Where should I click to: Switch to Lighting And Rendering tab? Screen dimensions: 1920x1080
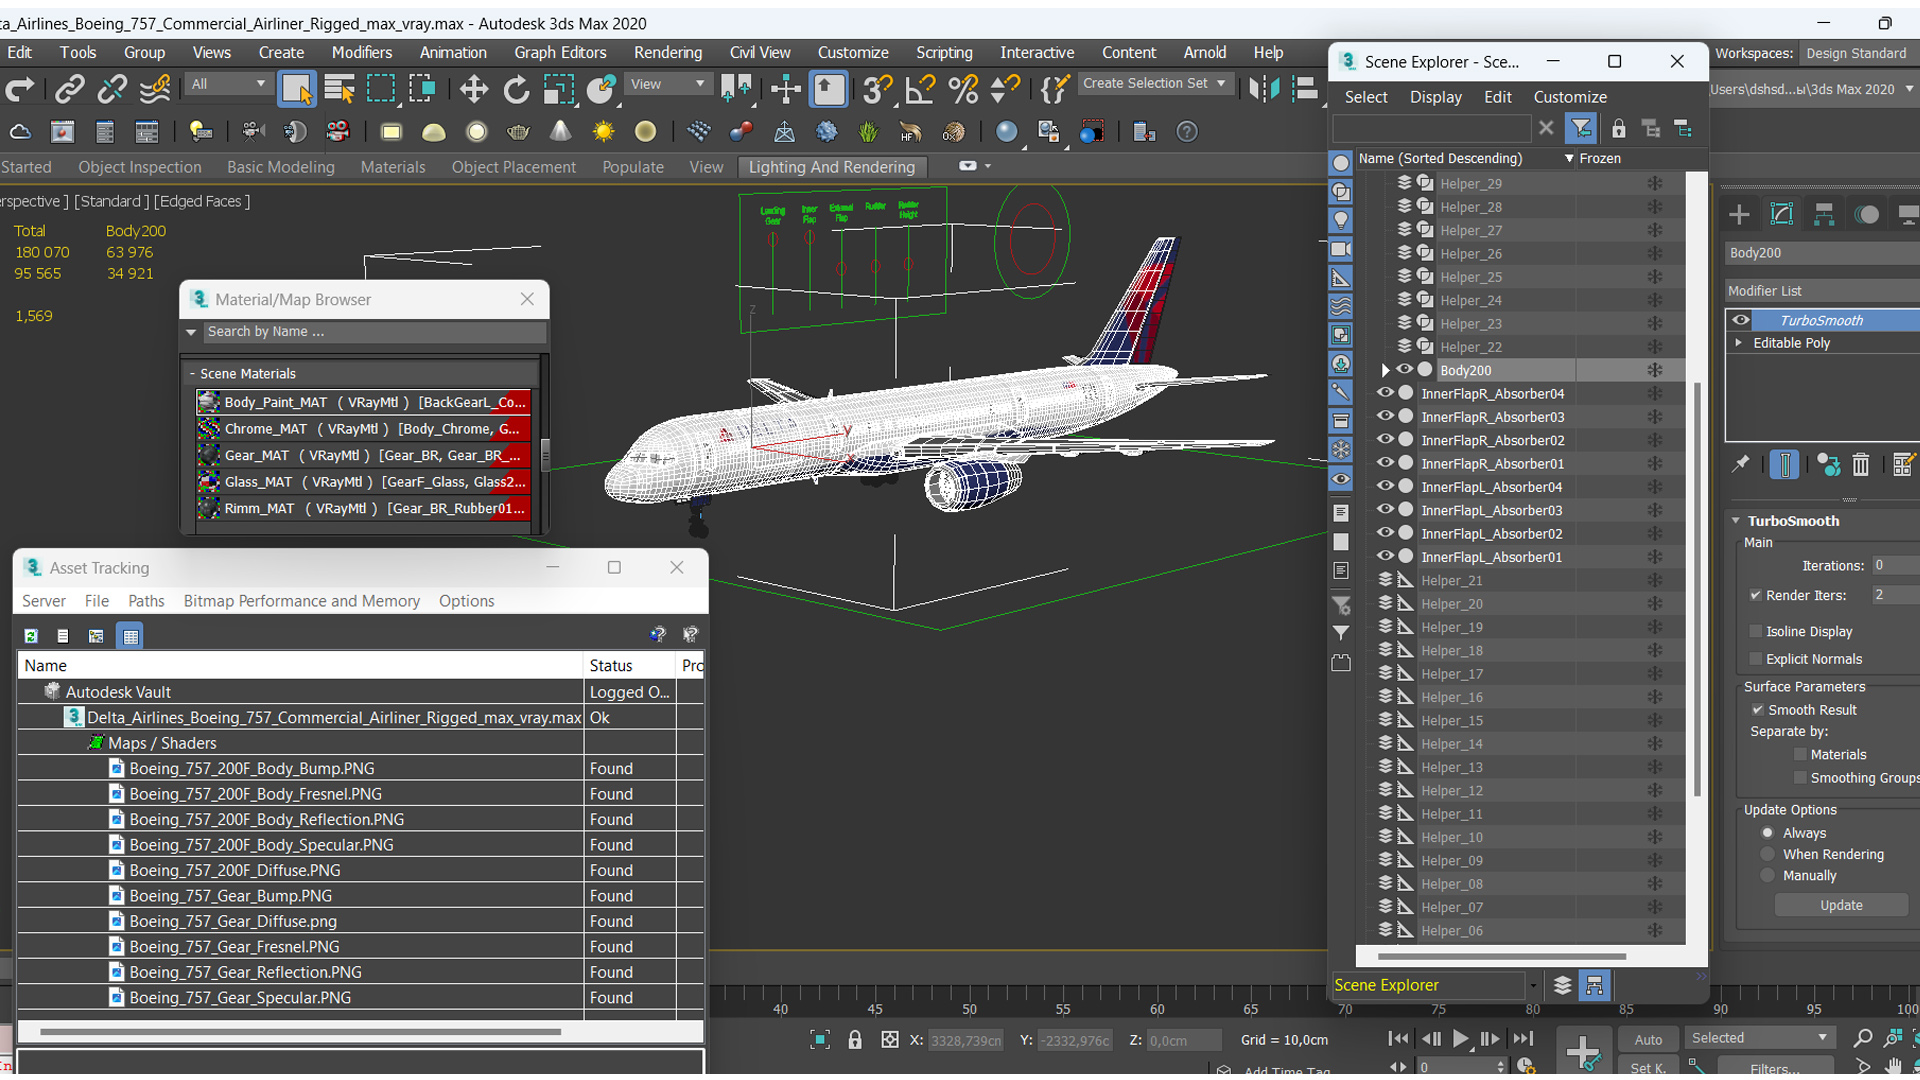click(832, 167)
